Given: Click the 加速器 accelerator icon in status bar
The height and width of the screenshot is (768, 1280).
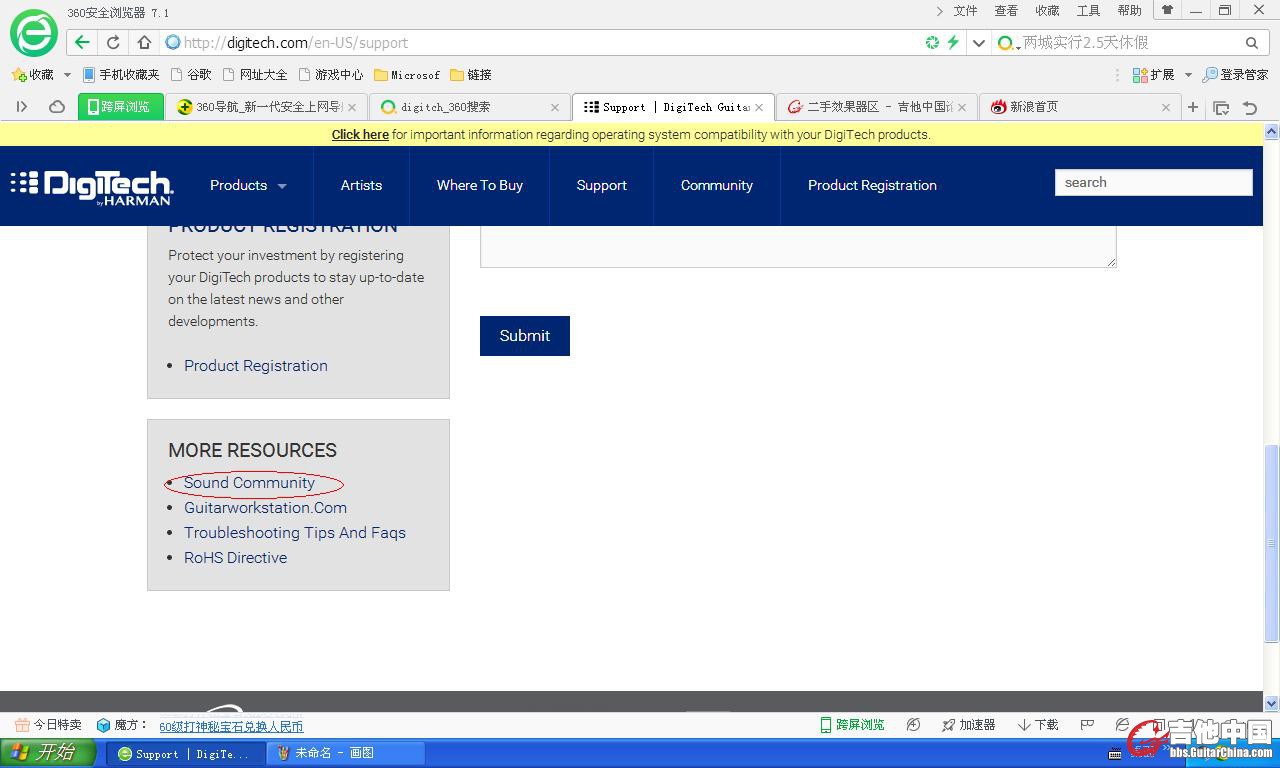Looking at the screenshot, I should click(968, 725).
